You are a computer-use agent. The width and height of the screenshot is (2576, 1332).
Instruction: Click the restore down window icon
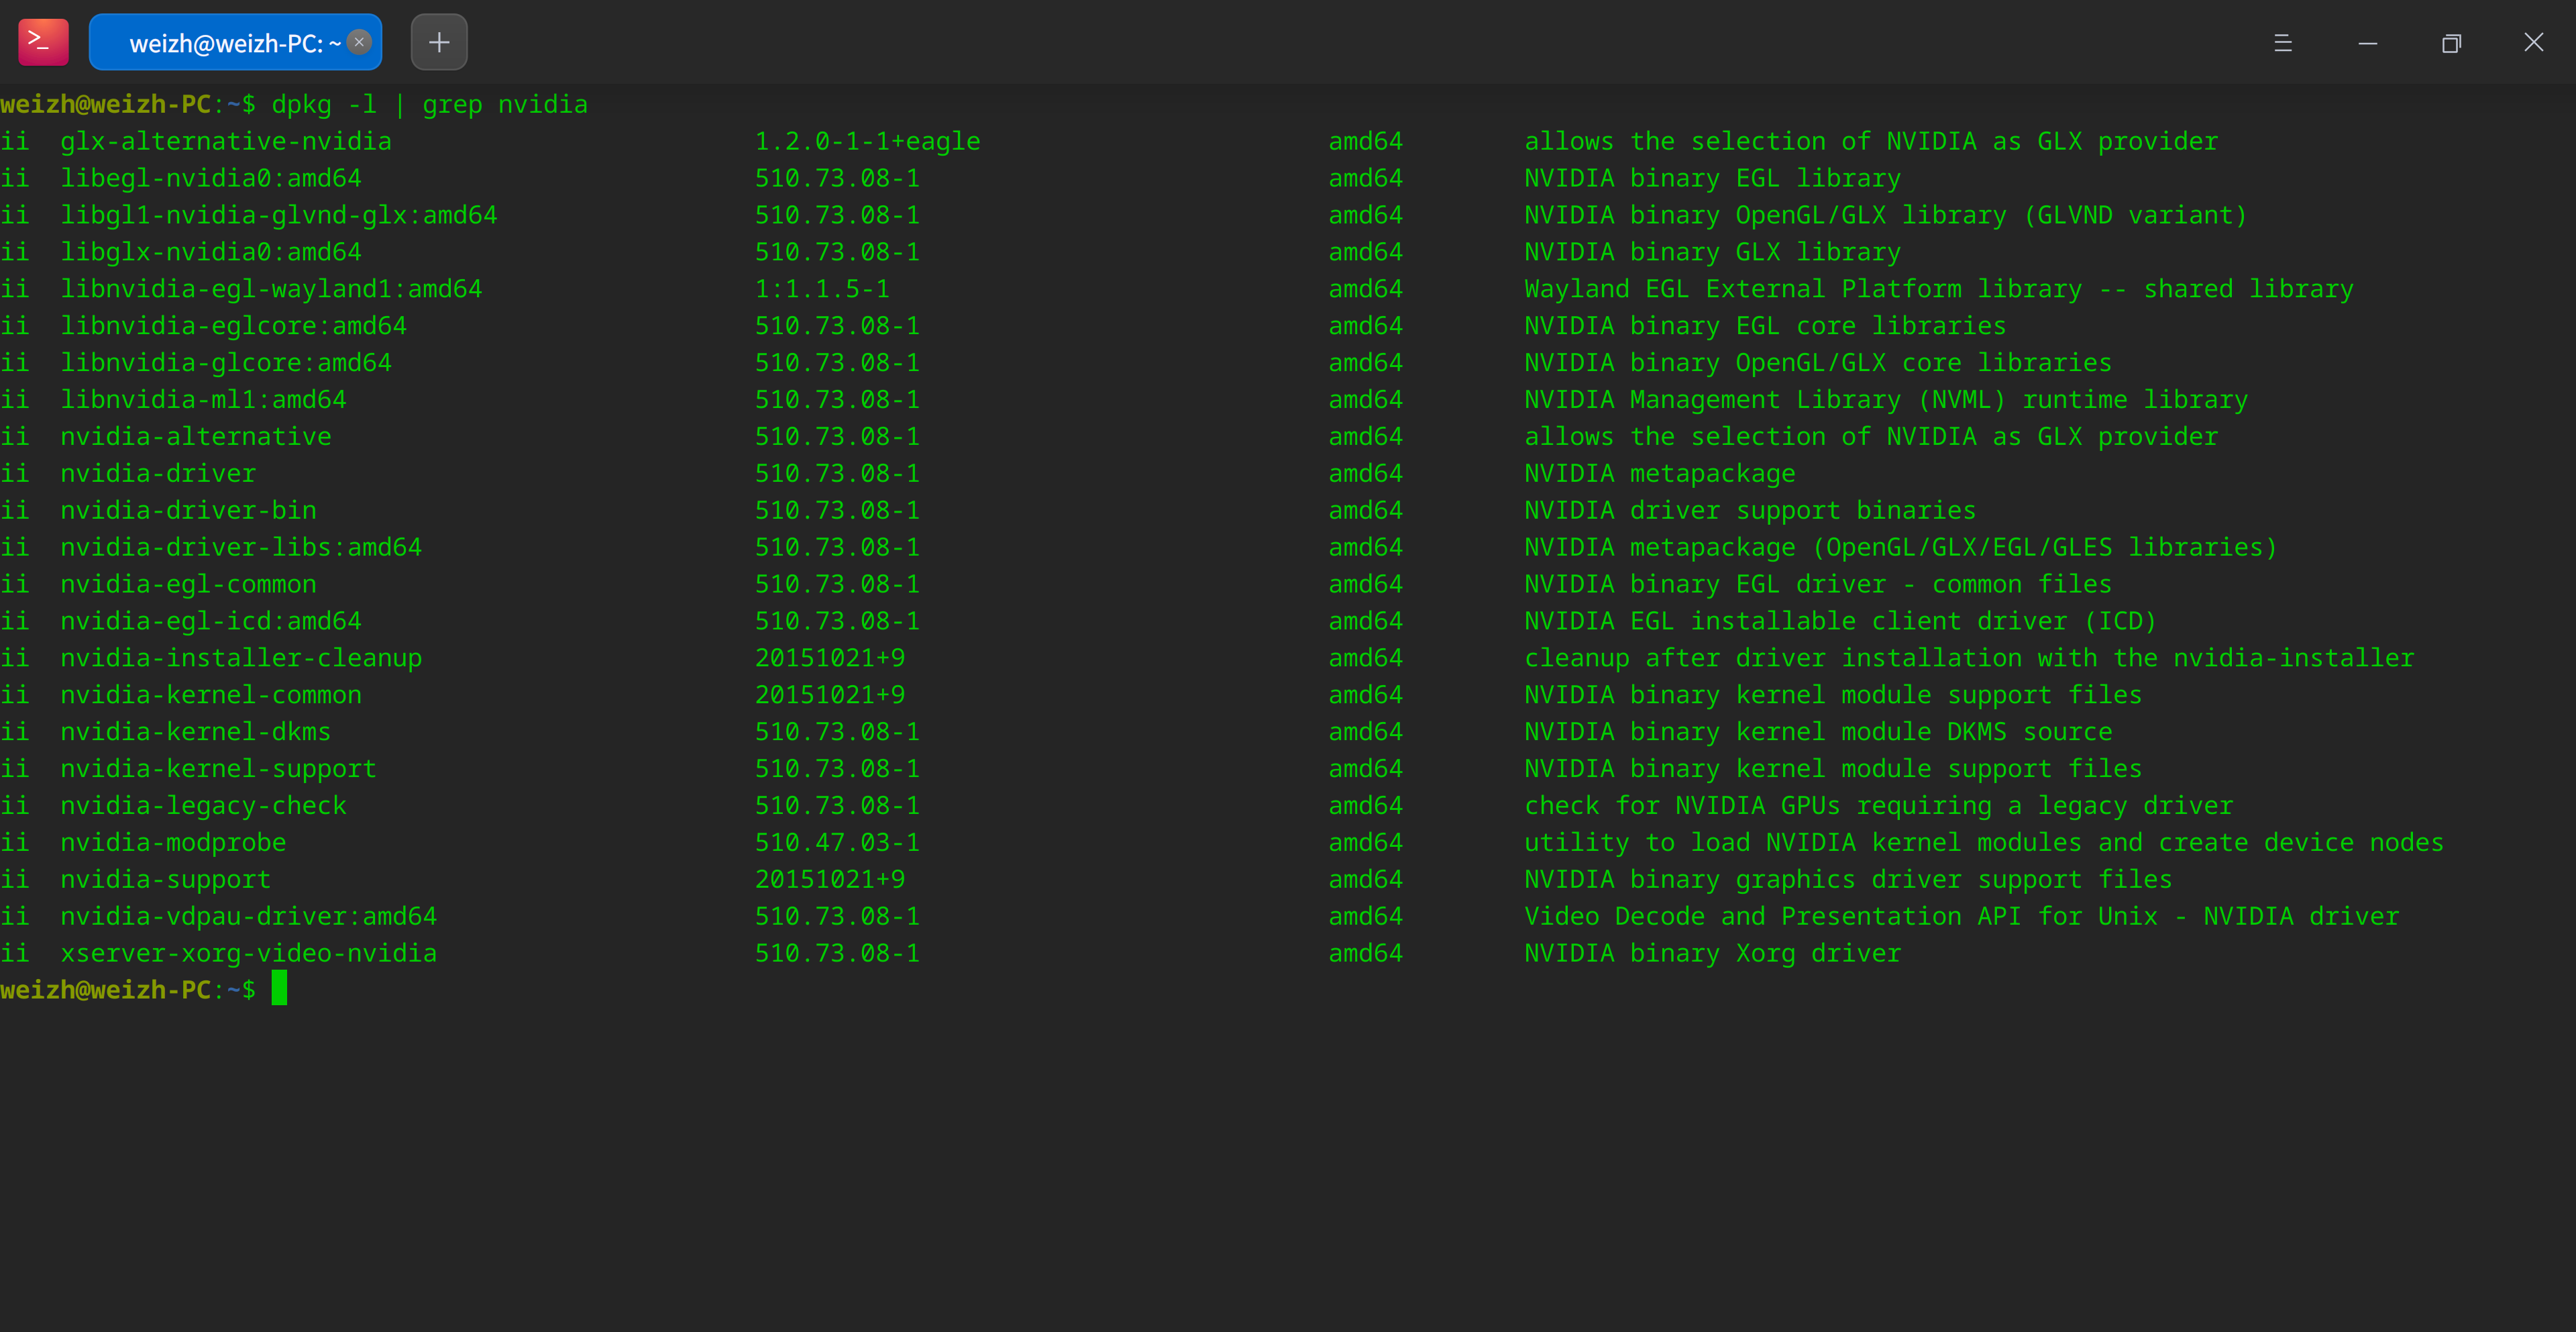[2451, 43]
